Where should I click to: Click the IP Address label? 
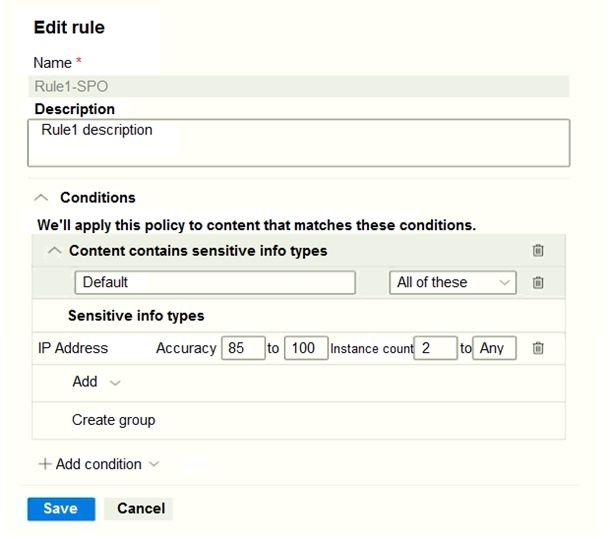pyautogui.click(x=73, y=348)
